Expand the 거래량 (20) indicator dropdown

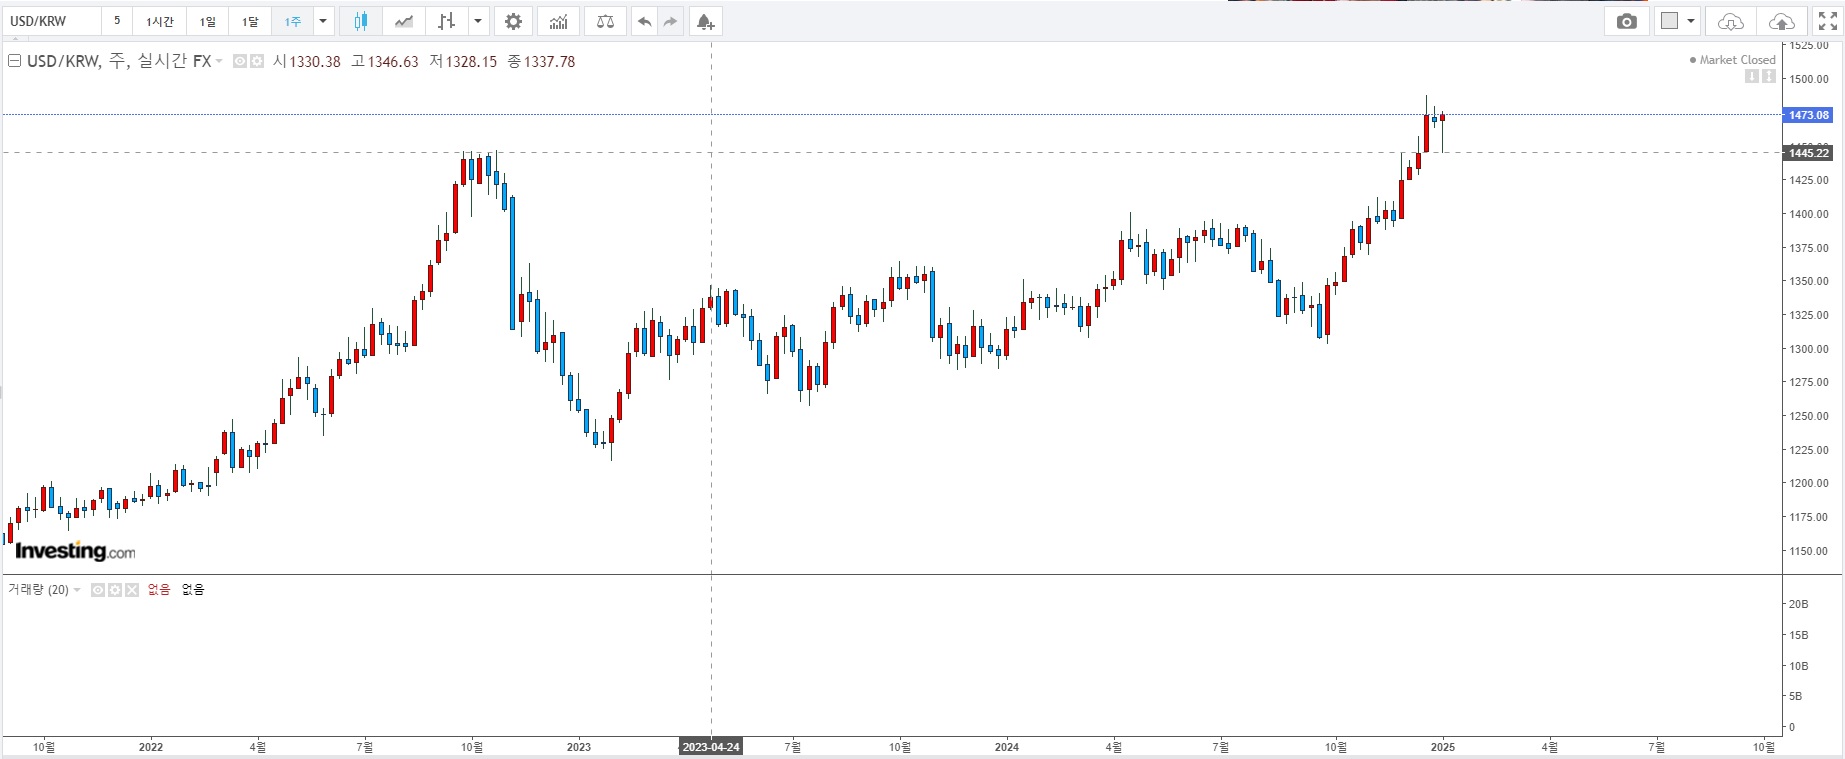coord(77,590)
